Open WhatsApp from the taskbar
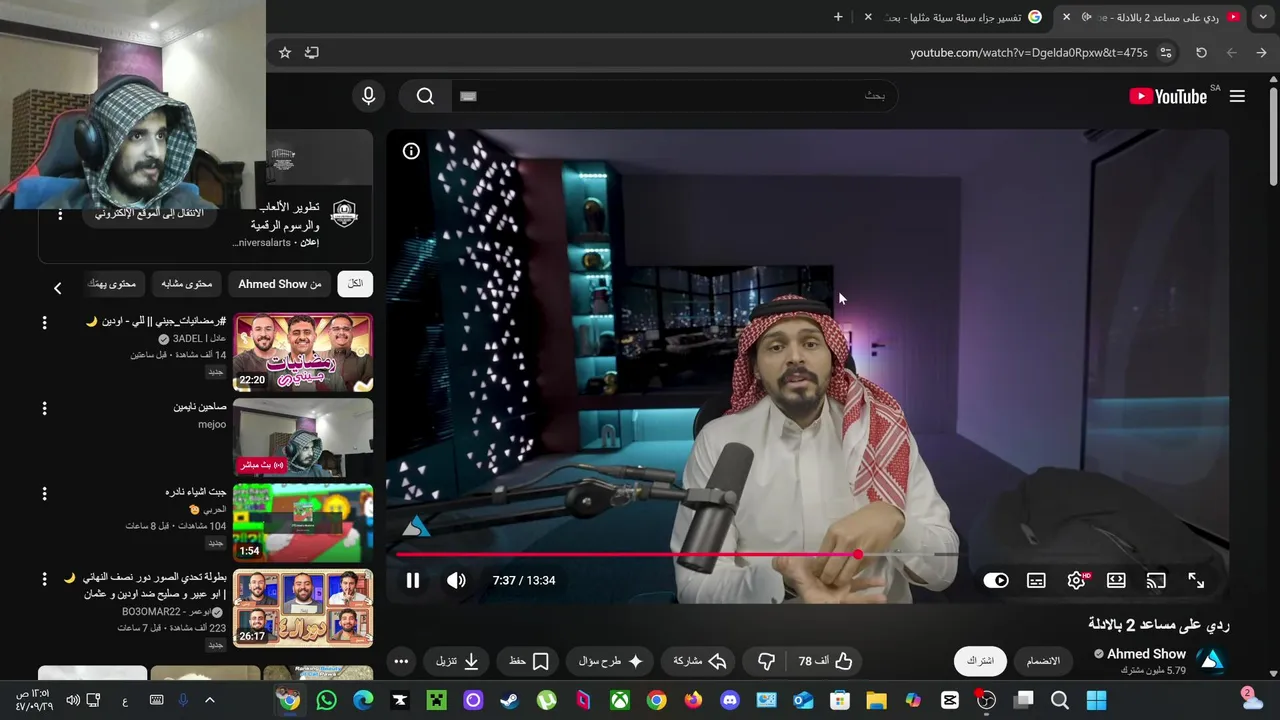1280x720 pixels. pos(326,700)
